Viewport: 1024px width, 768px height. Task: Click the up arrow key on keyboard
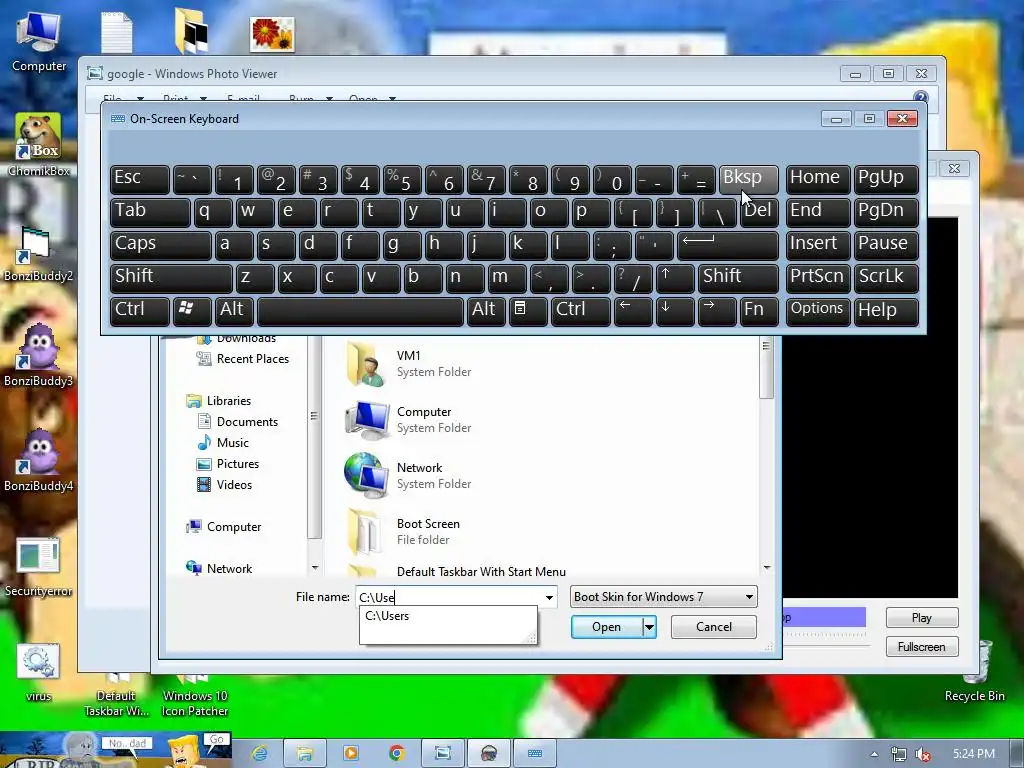[675, 278]
